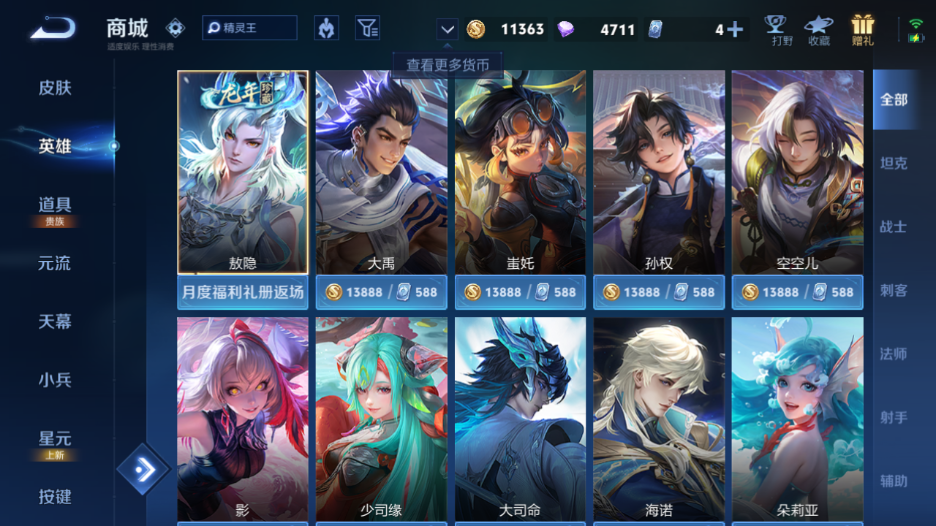Expand the sidebar with the diamond arrow button
The height and width of the screenshot is (526, 936).
coord(143,469)
